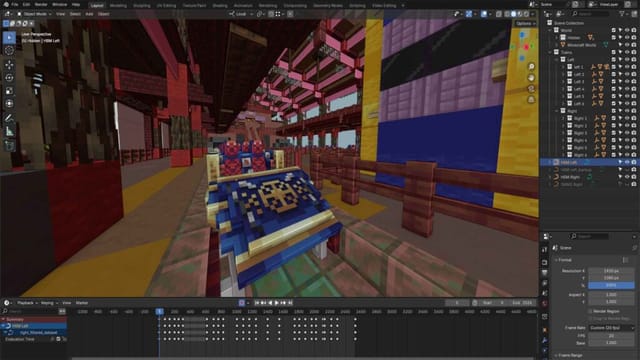Select the Move tool in toolbar
The image size is (640, 360).
pos(9,64)
